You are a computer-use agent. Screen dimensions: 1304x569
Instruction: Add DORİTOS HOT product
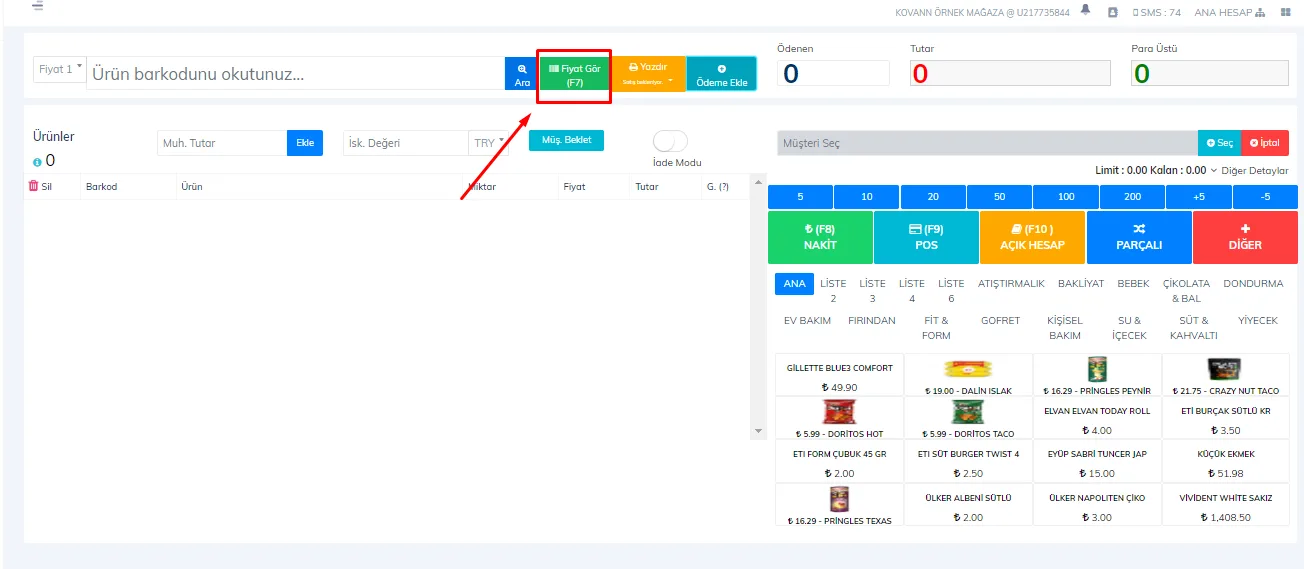point(839,418)
